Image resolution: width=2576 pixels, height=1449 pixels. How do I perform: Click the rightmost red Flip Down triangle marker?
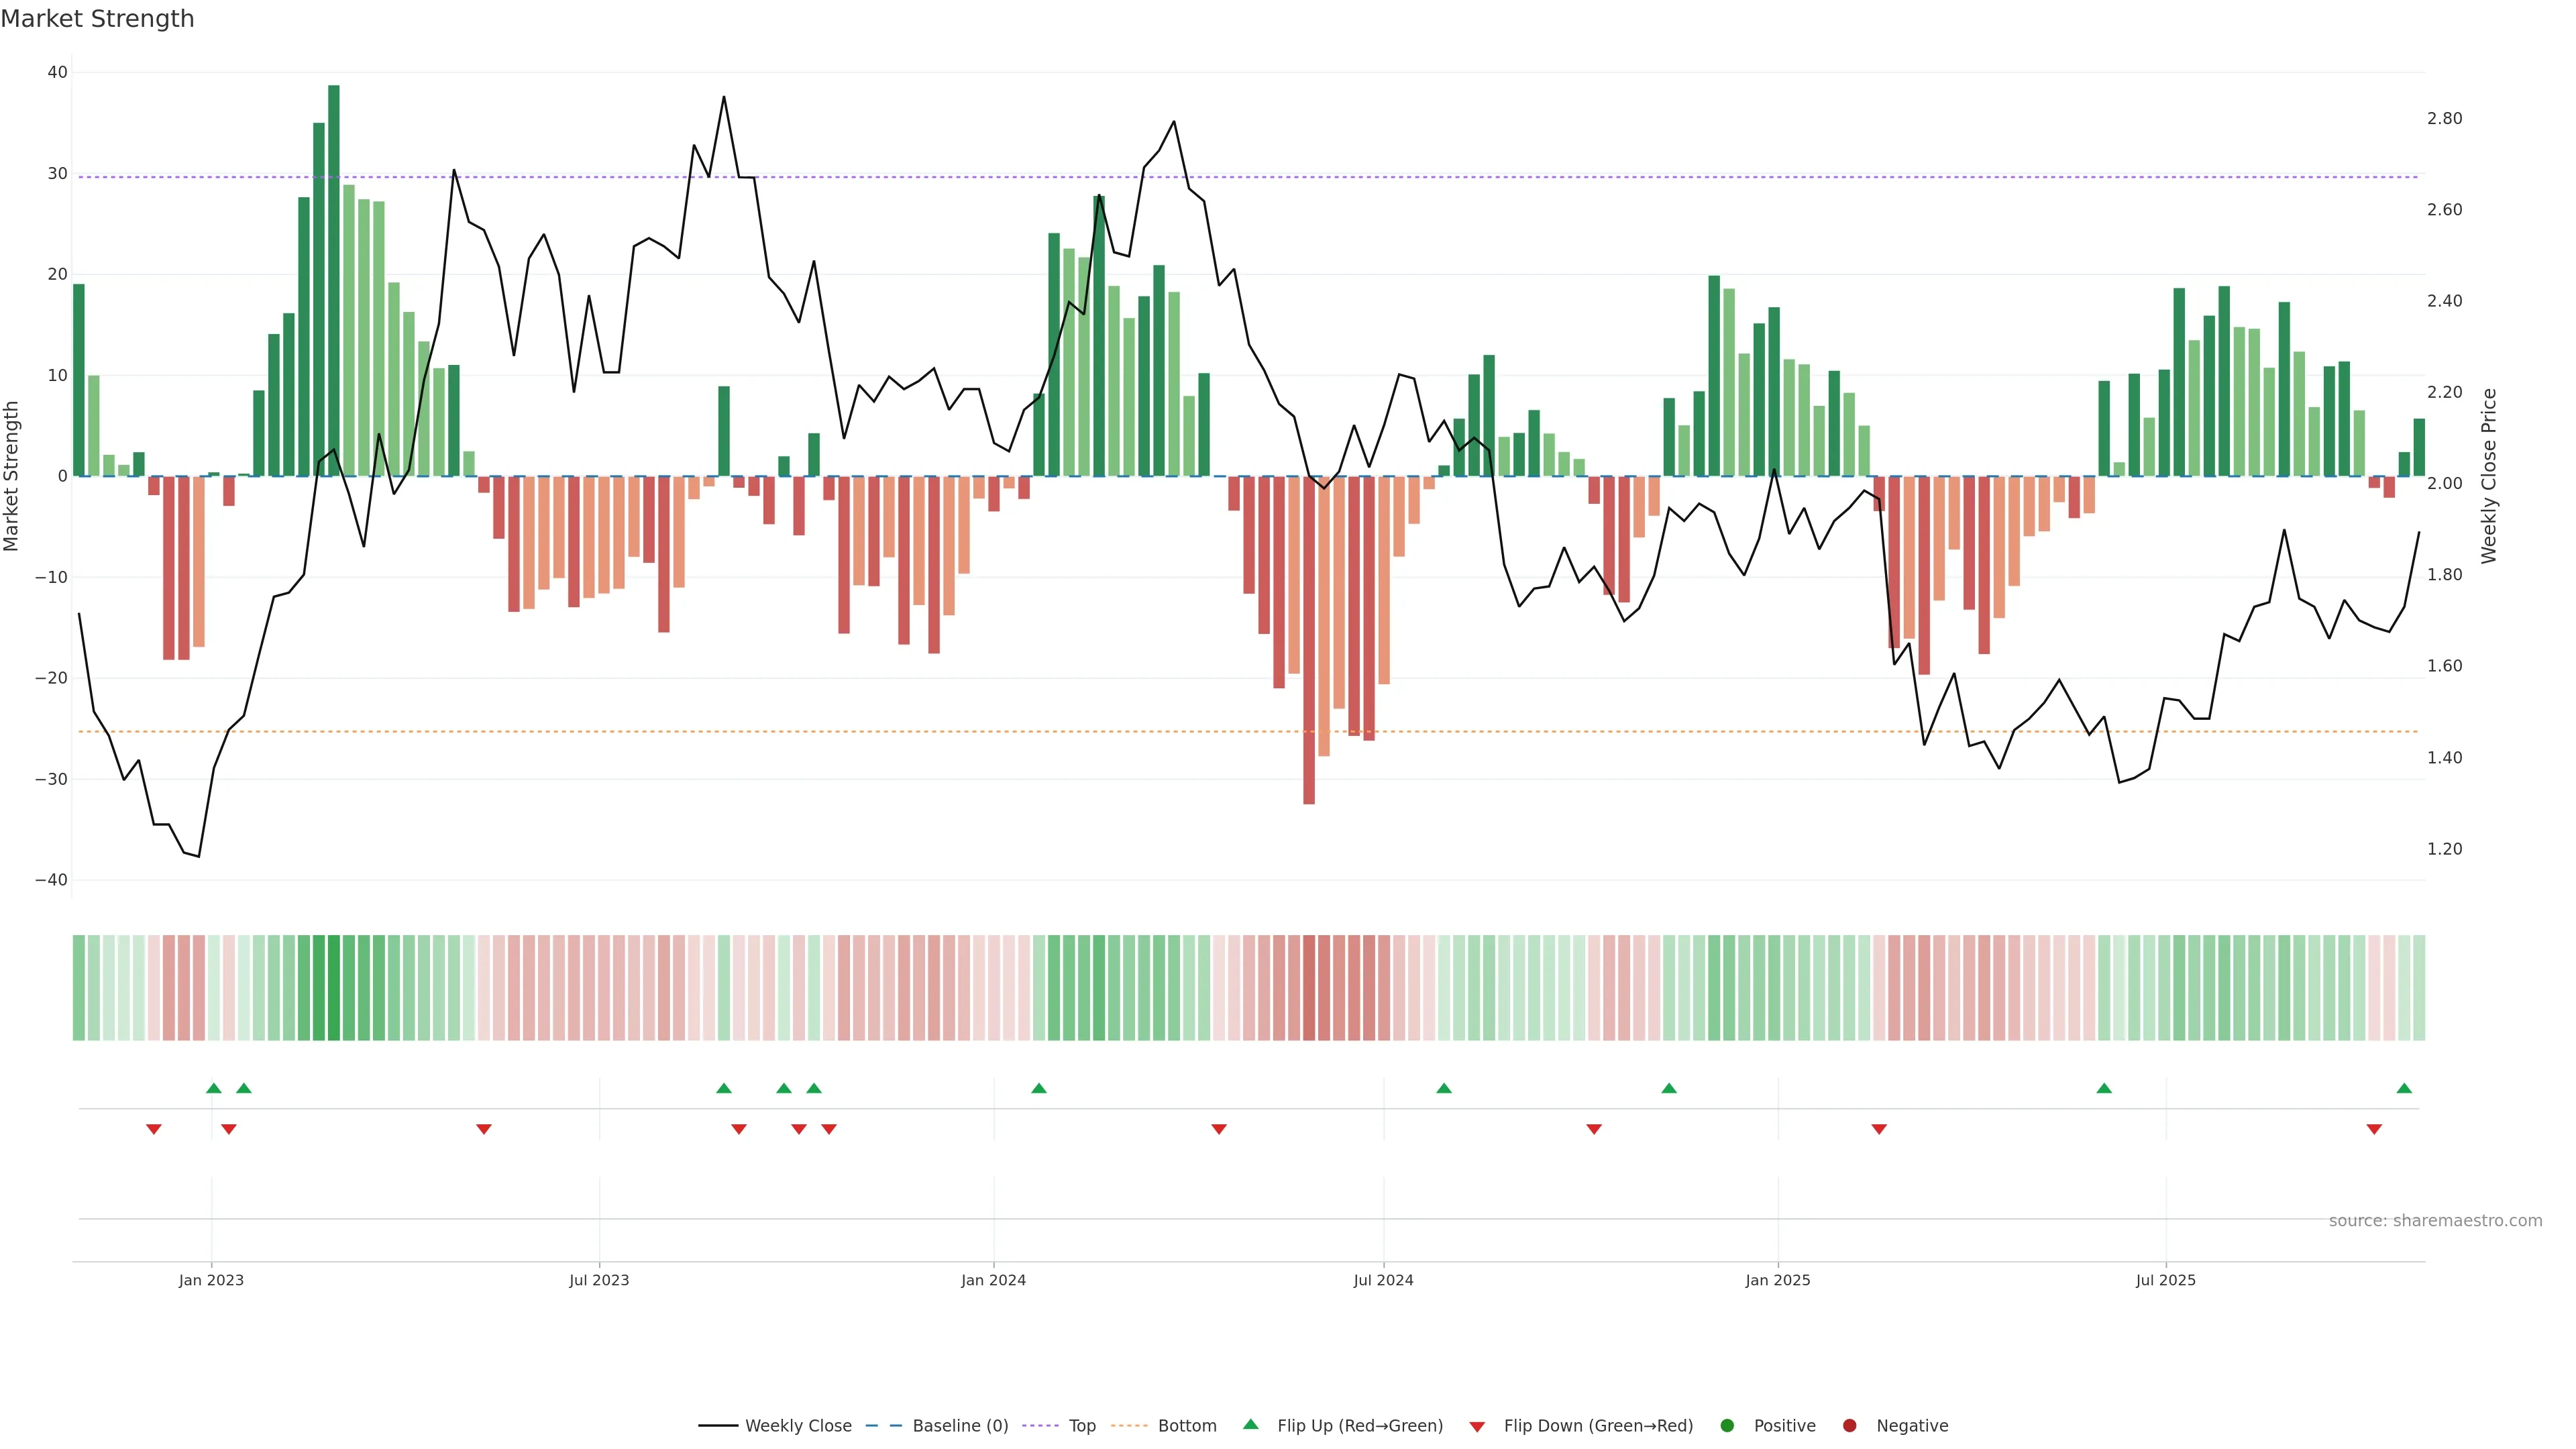(x=2374, y=1129)
